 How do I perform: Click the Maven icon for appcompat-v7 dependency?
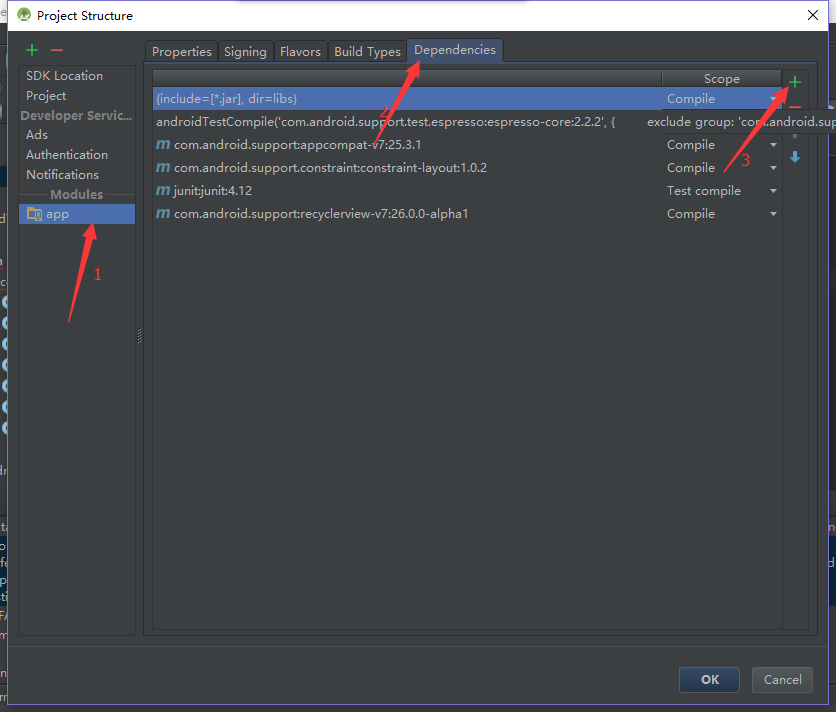click(x=163, y=145)
